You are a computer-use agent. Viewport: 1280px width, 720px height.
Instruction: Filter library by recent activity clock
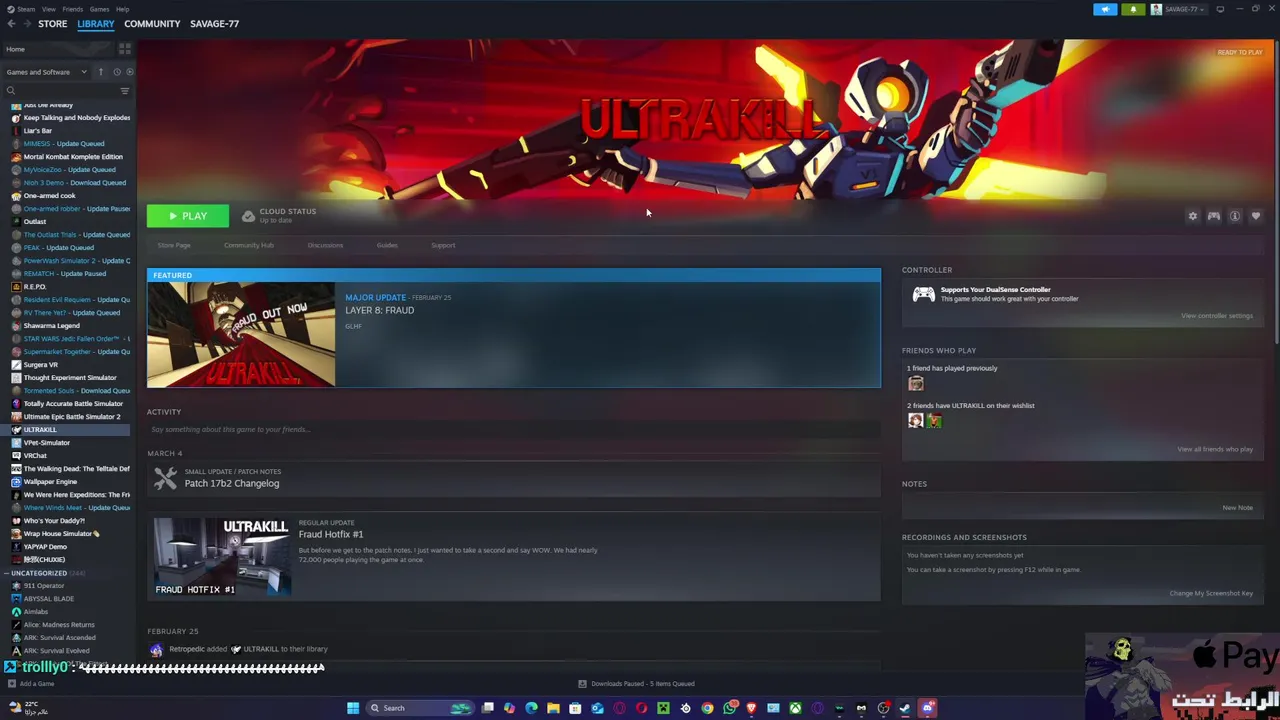point(116,72)
